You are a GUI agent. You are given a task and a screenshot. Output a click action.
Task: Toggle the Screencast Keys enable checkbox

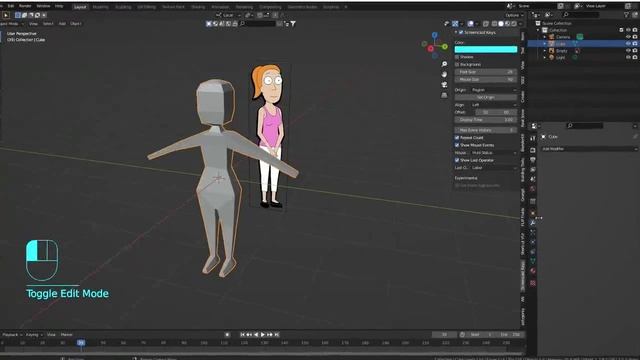coord(461,32)
